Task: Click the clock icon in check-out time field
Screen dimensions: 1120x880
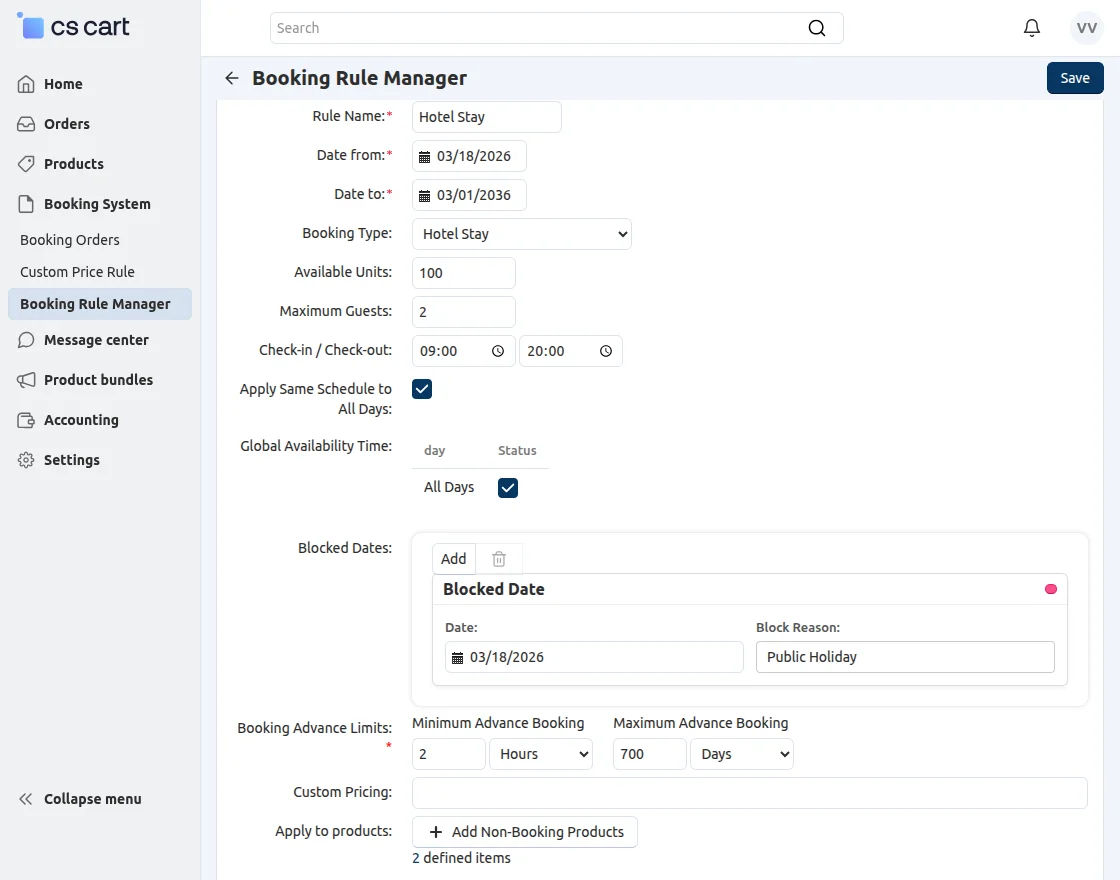Action: (x=606, y=351)
